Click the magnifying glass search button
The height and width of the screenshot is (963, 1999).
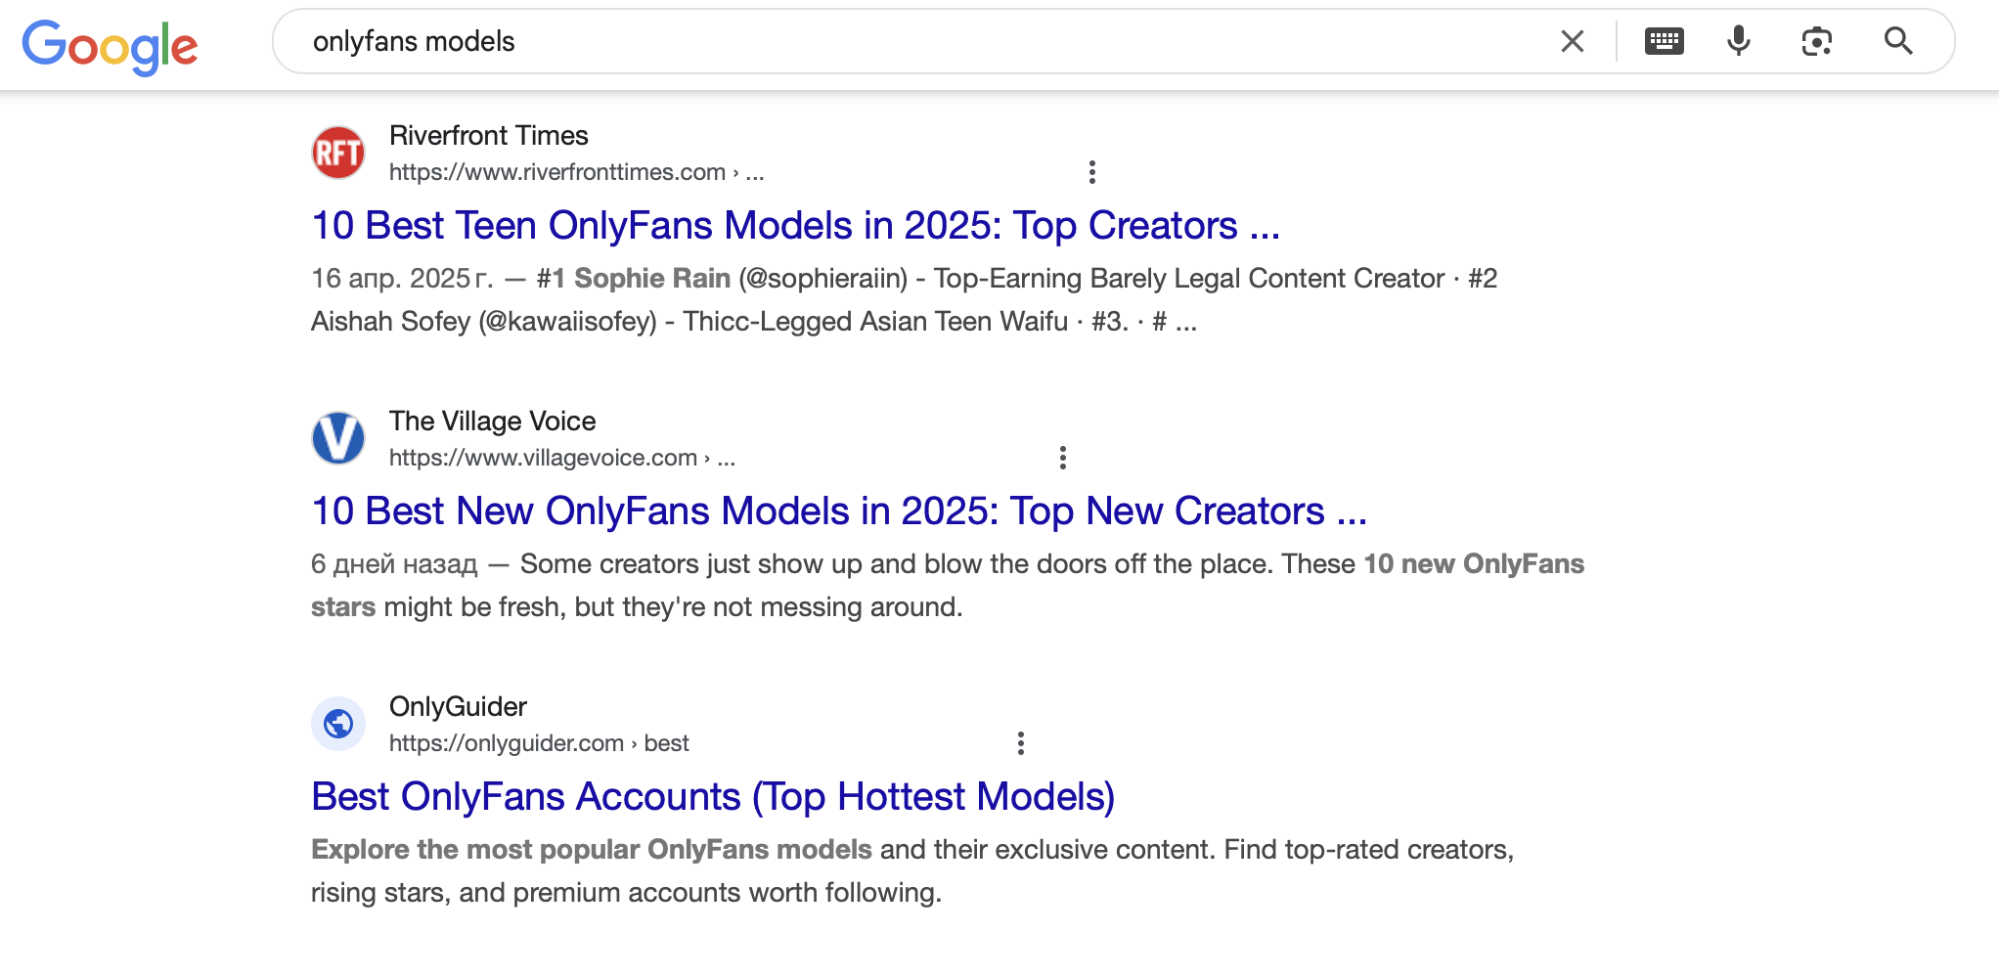(1898, 41)
